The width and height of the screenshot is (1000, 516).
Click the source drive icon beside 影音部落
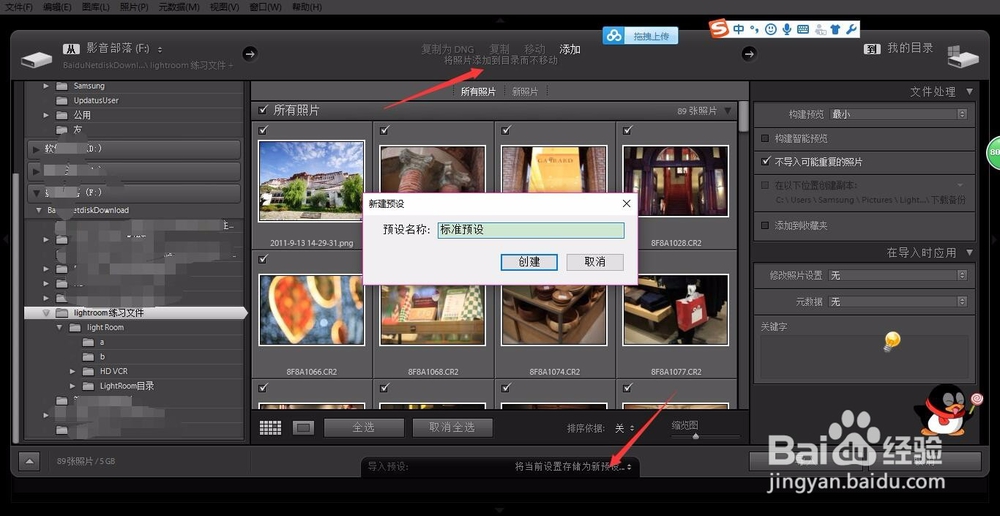(x=36, y=59)
